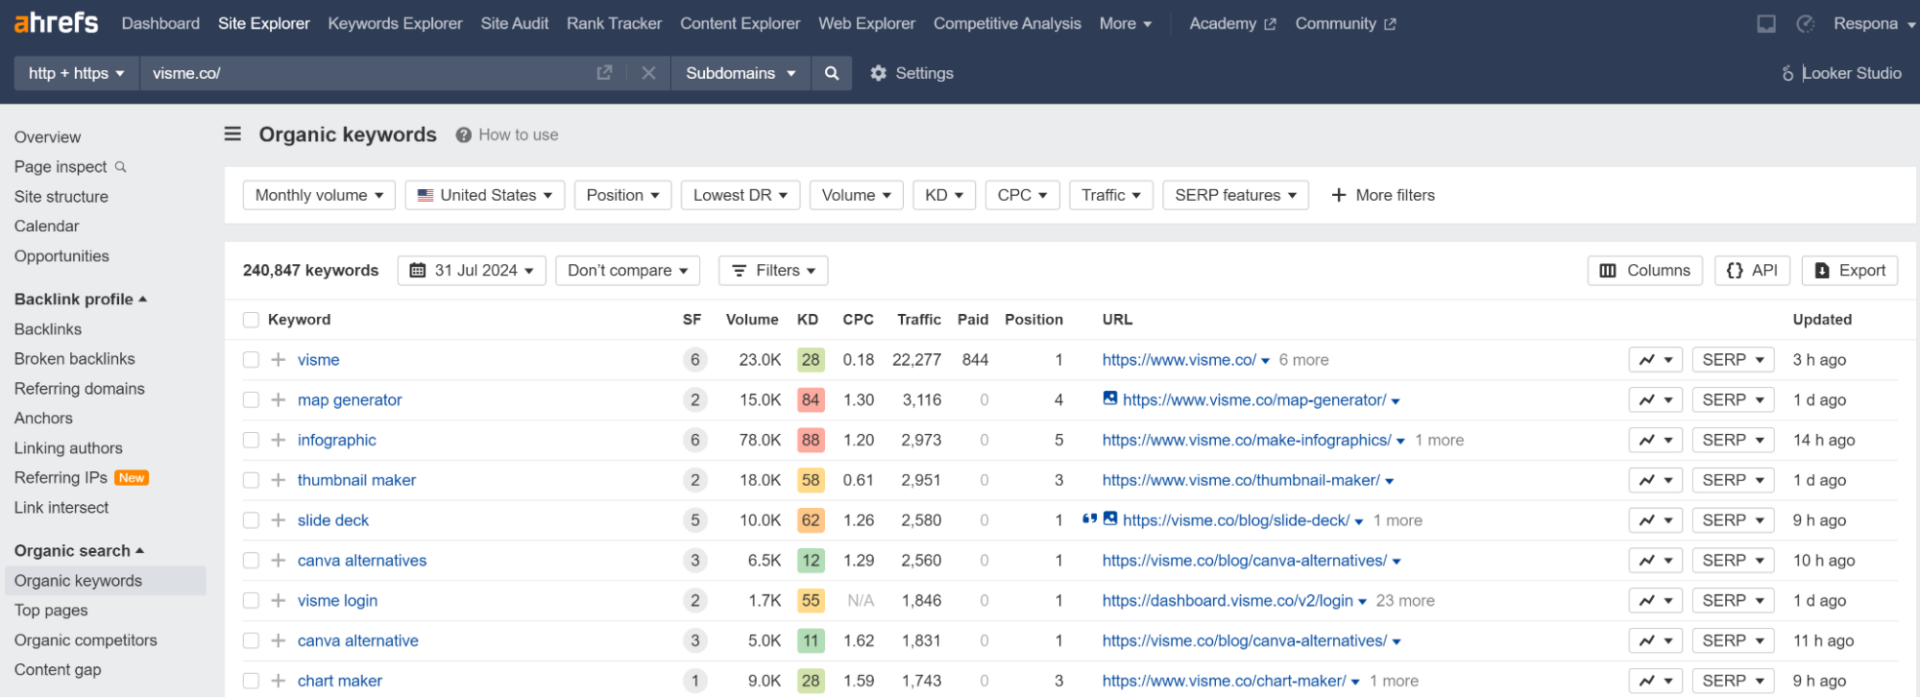Open Rank Tracker tab
The height and width of the screenshot is (698, 1920).
(x=614, y=23)
